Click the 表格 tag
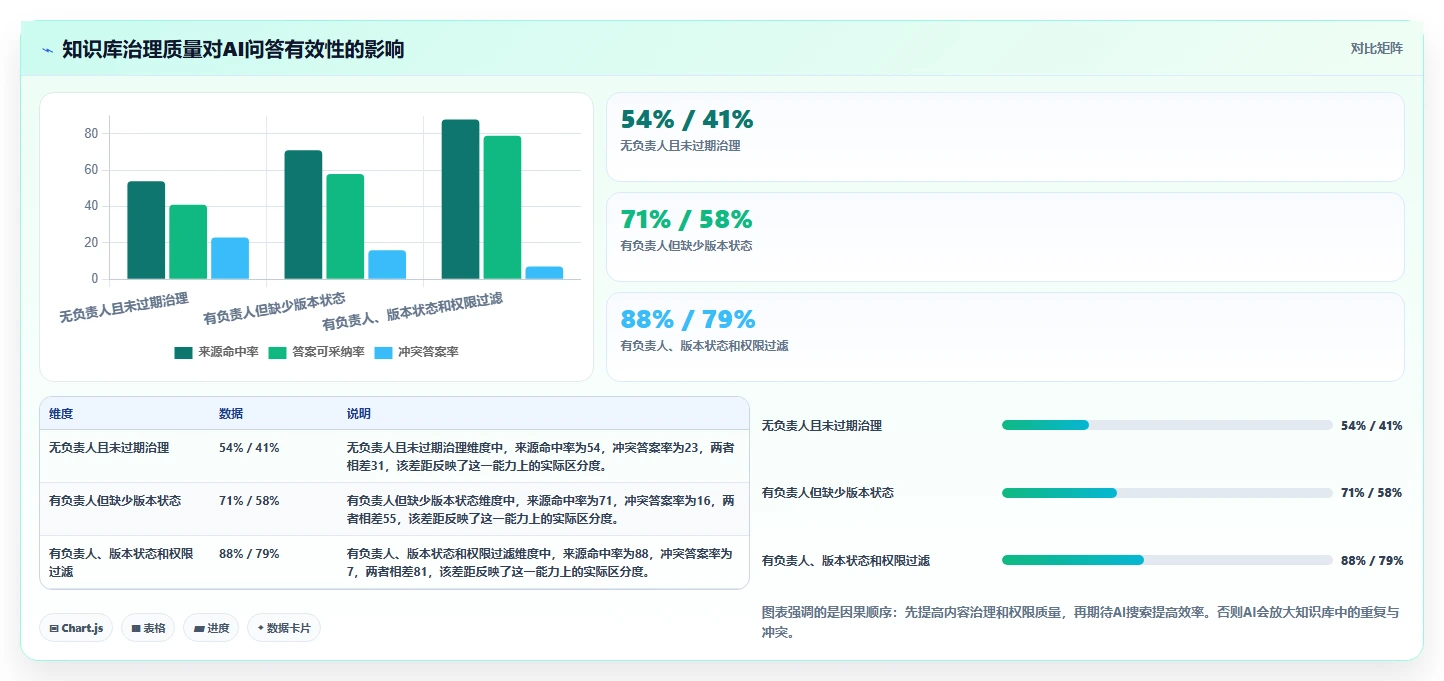The width and height of the screenshot is (1444, 681). [148, 628]
